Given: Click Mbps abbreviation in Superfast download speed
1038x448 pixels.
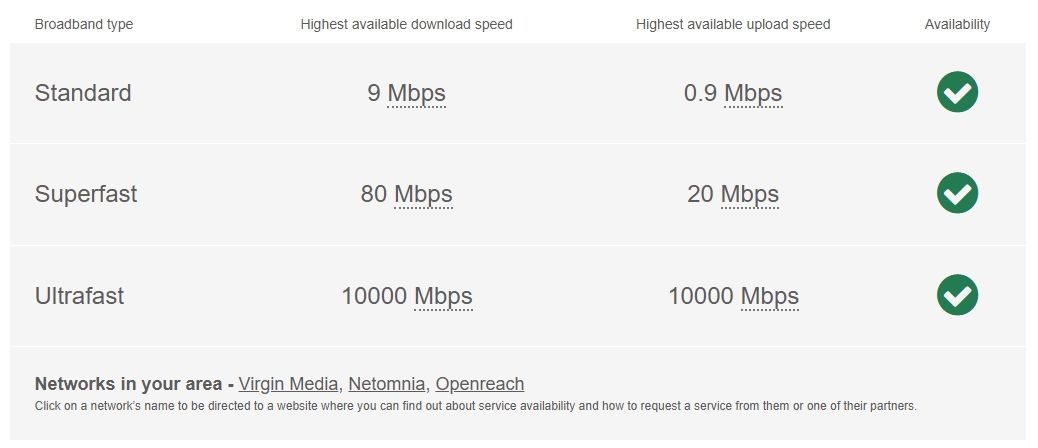Looking at the screenshot, I should tap(423, 194).
